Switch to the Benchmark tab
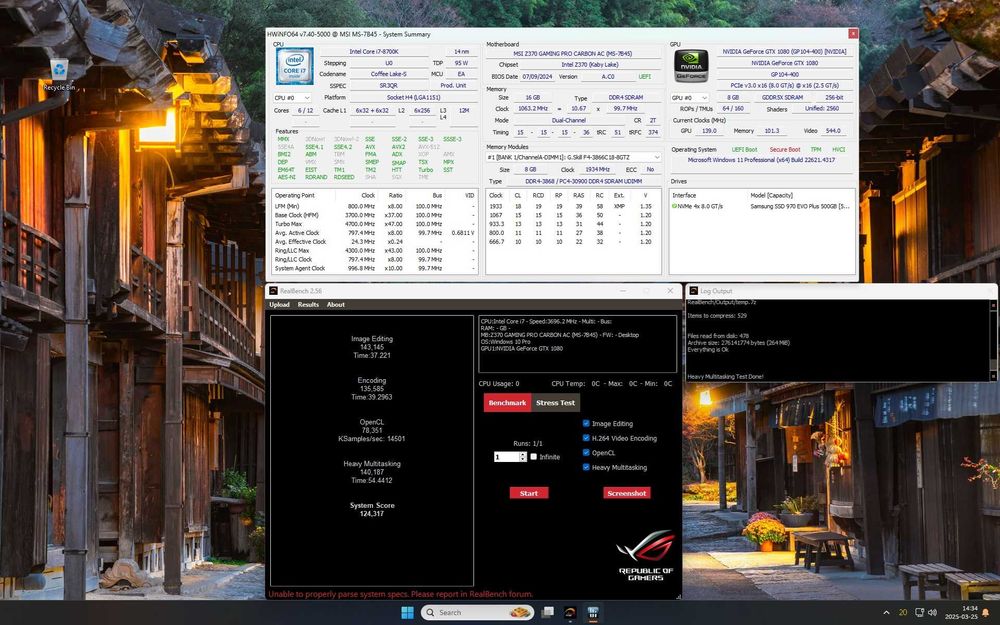Viewport: 1000px width, 625px height. pos(508,402)
